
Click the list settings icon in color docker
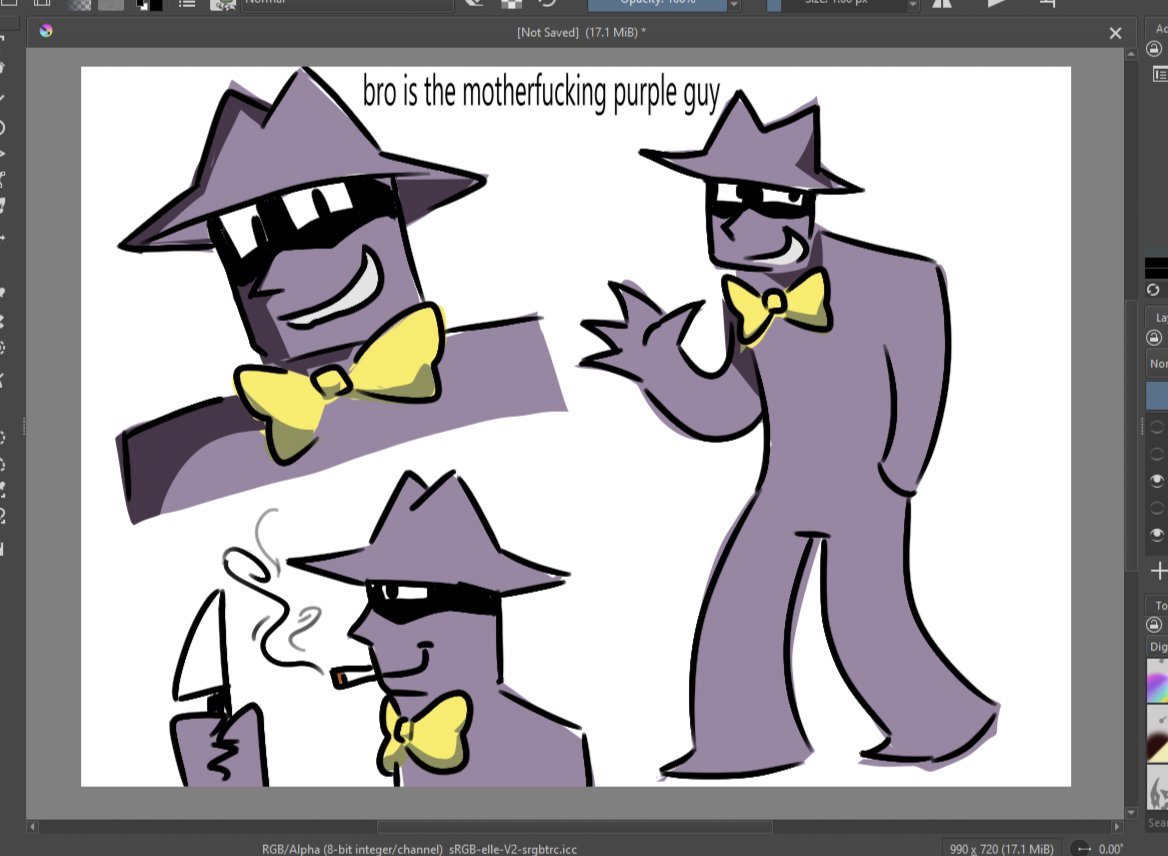point(1160,74)
